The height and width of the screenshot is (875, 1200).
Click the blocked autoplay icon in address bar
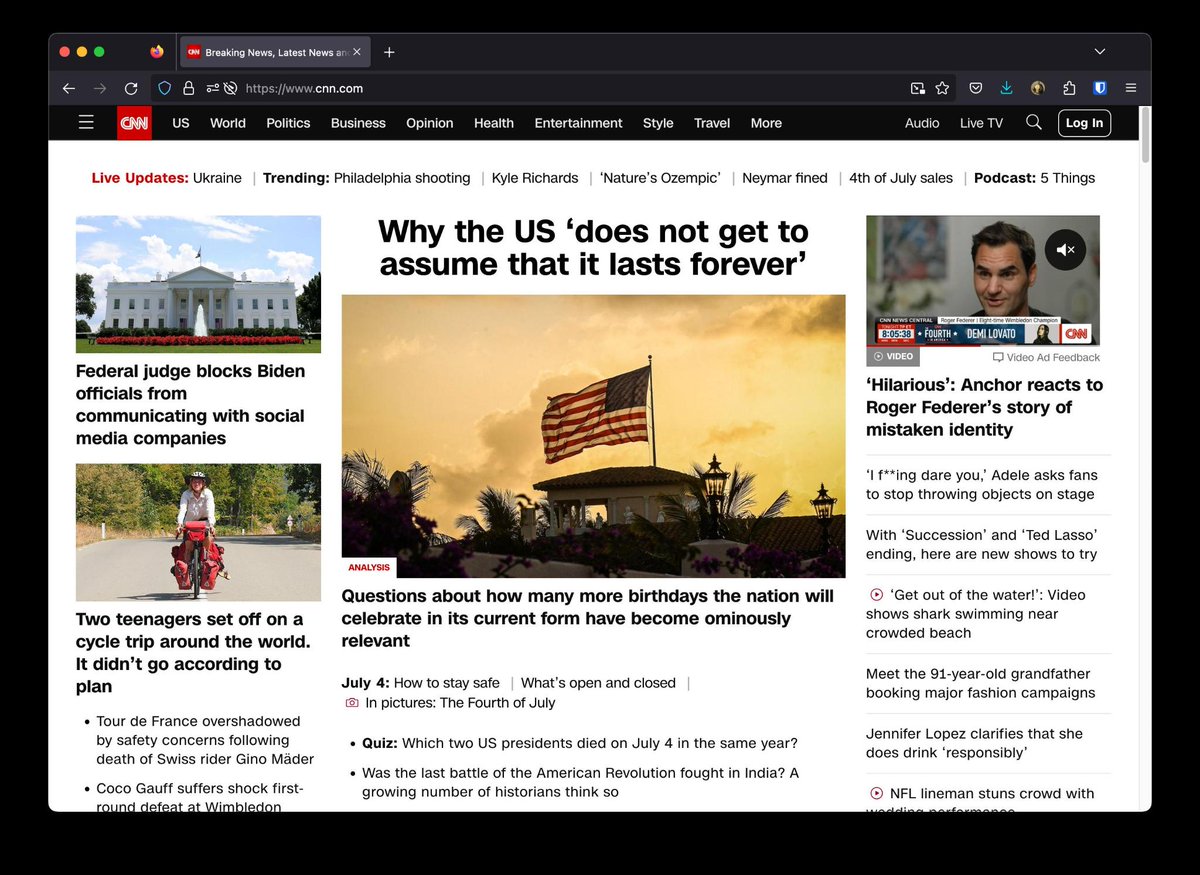[230, 88]
